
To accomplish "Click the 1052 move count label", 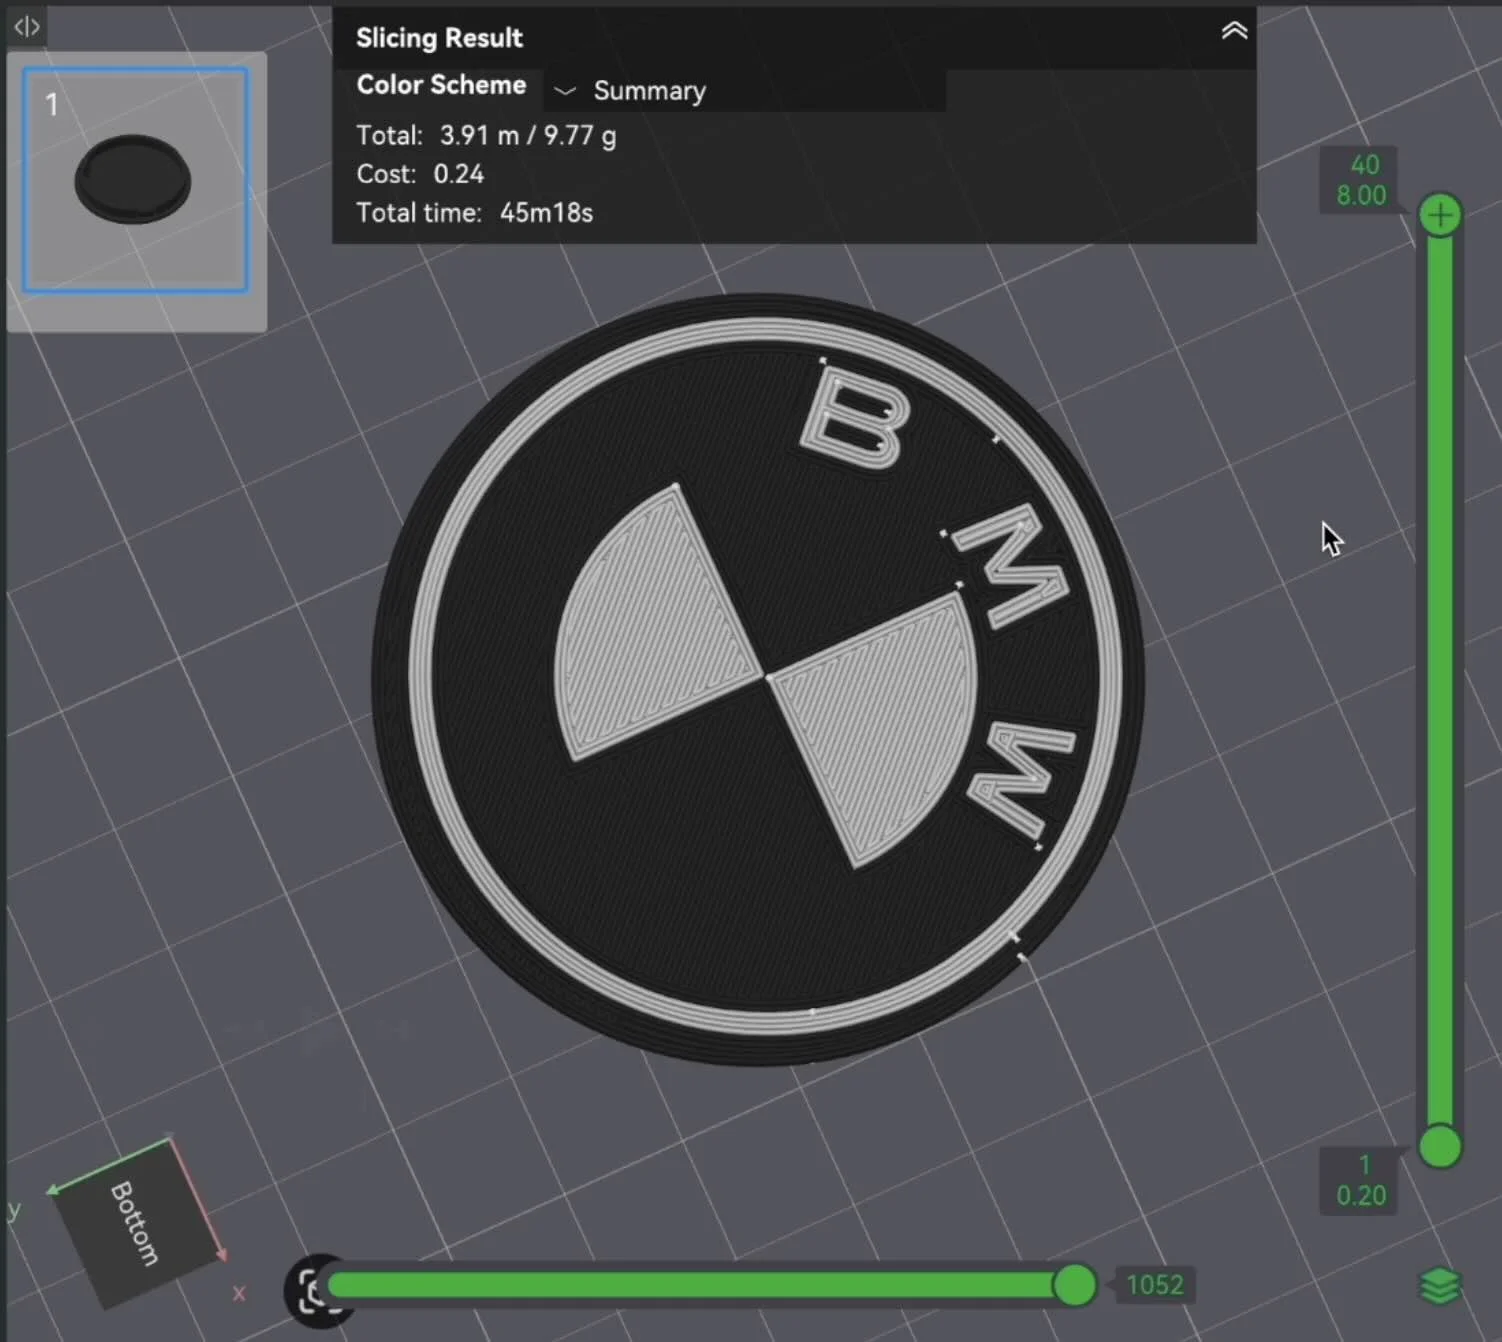I will coord(1154,1285).
